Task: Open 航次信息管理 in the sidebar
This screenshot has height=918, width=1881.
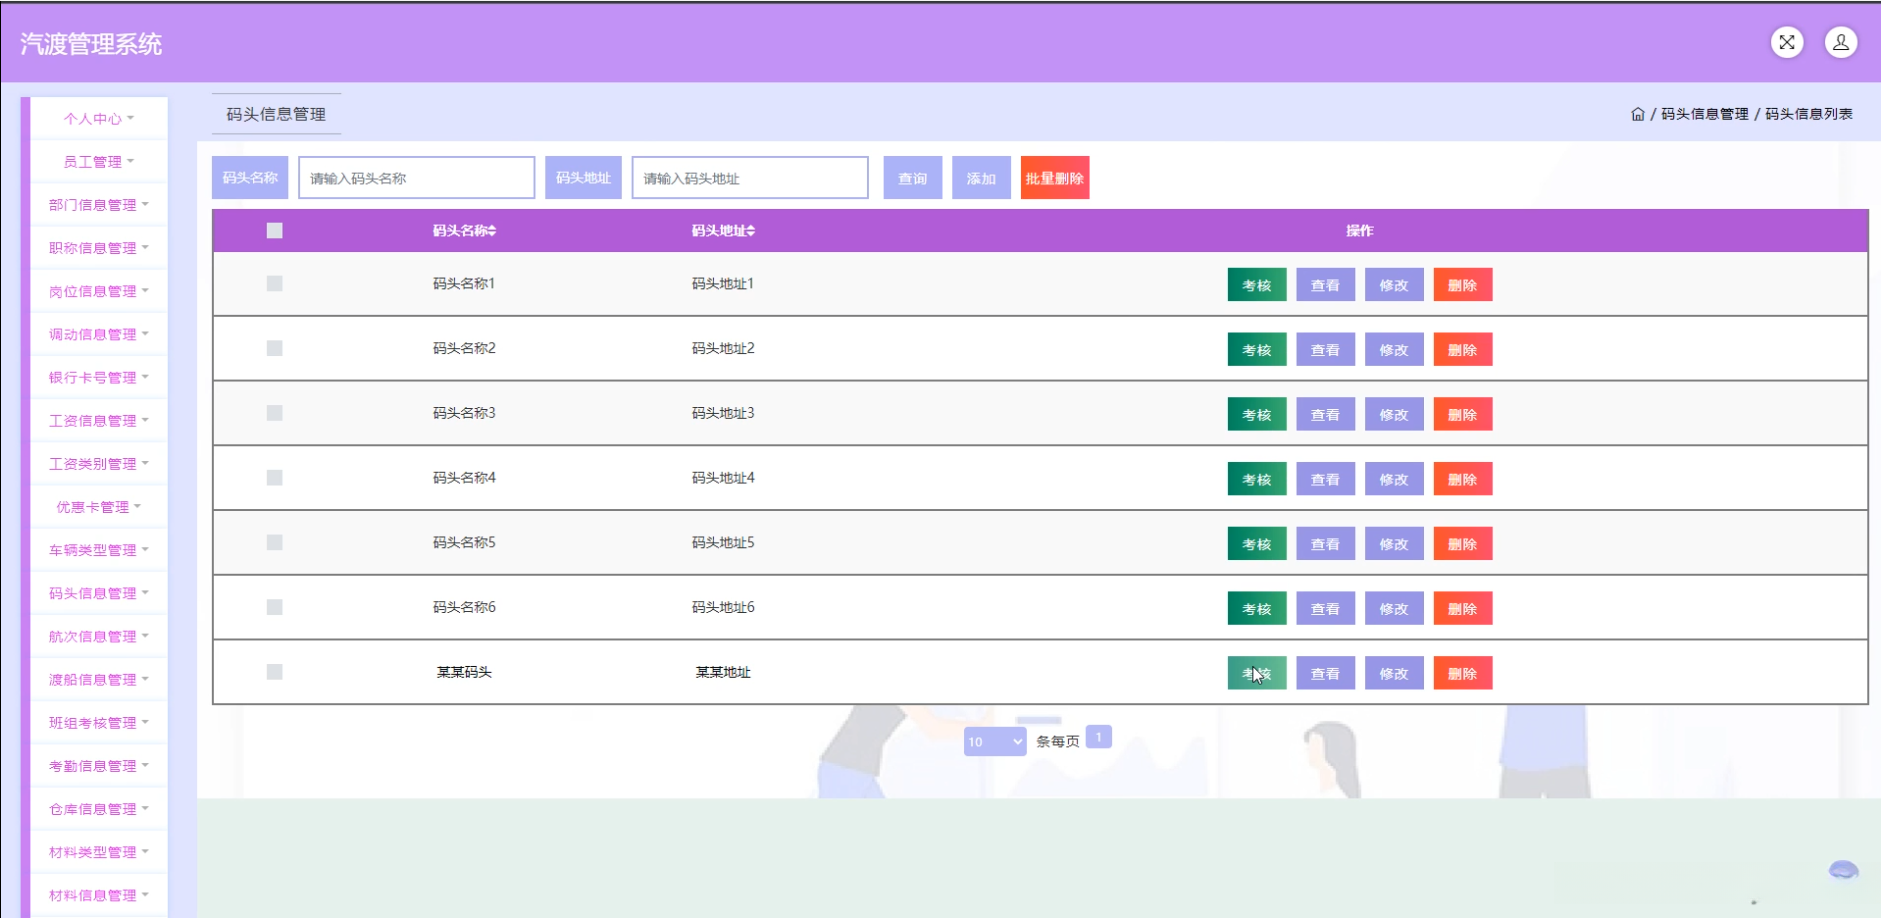Action: coord(99,636)
